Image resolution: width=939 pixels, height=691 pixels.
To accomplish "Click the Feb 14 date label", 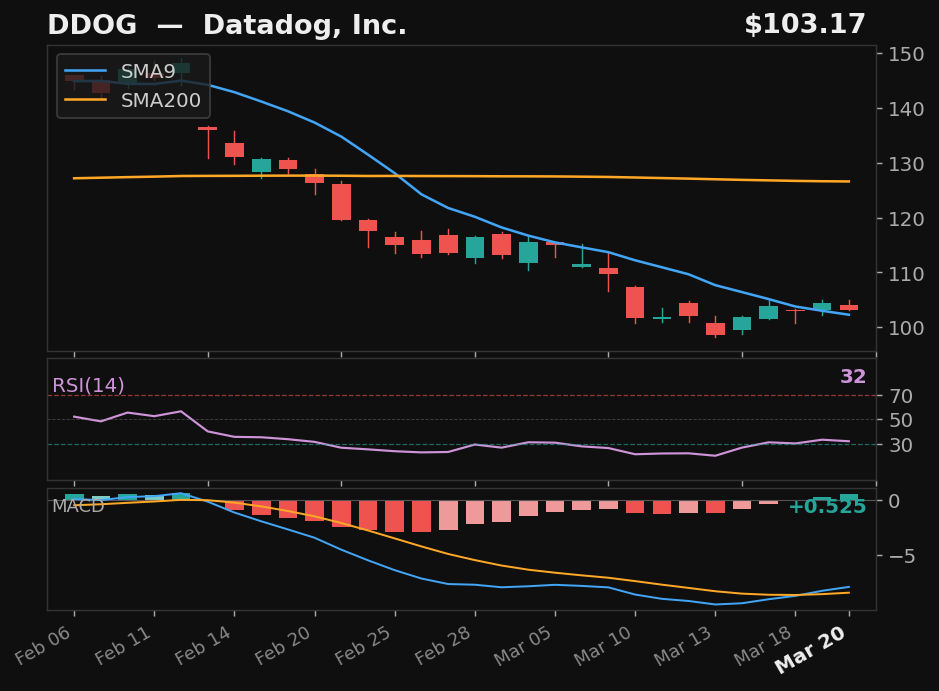I will 204,644.
